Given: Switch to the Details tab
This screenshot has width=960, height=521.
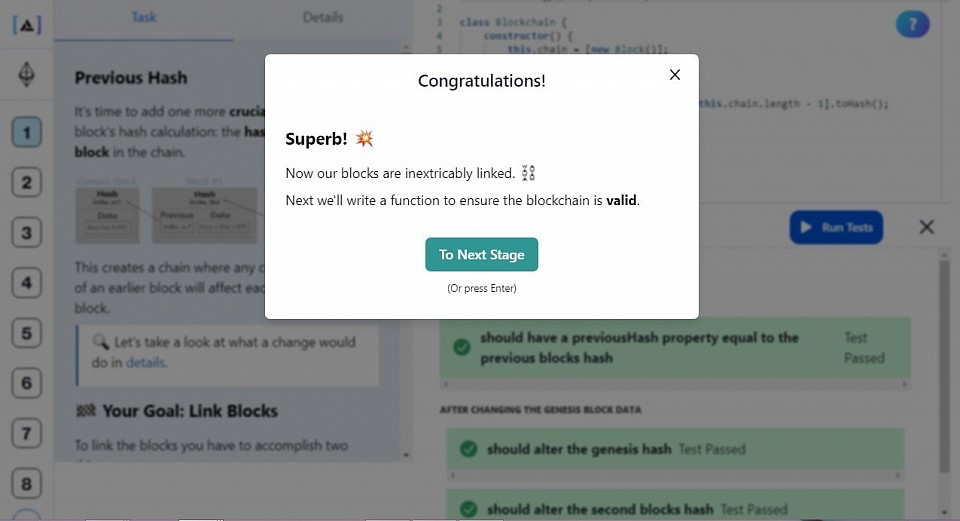Looking at the screenshot, I should point(323,18).
